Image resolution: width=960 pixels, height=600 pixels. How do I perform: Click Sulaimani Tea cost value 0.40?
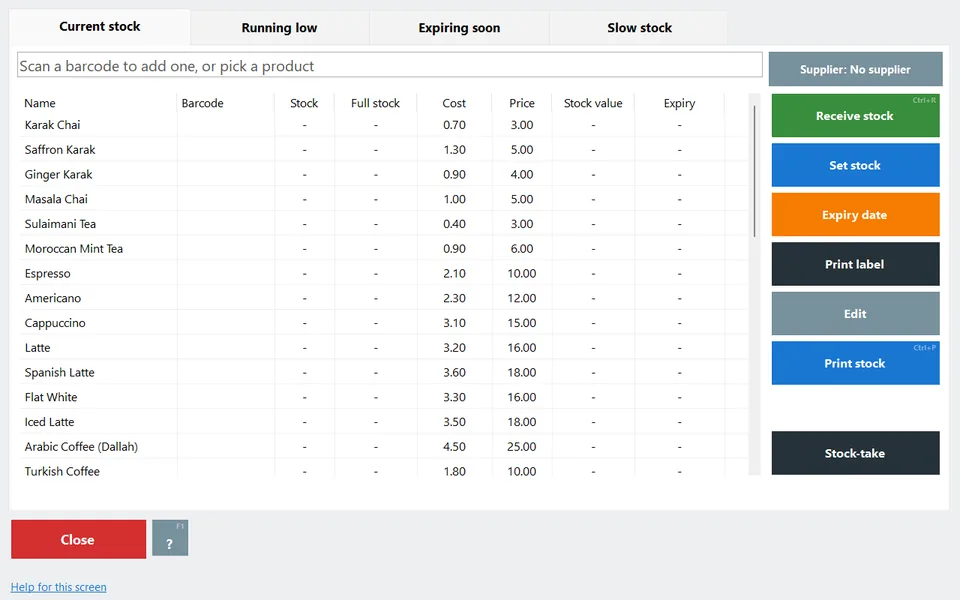coord(454,224)
